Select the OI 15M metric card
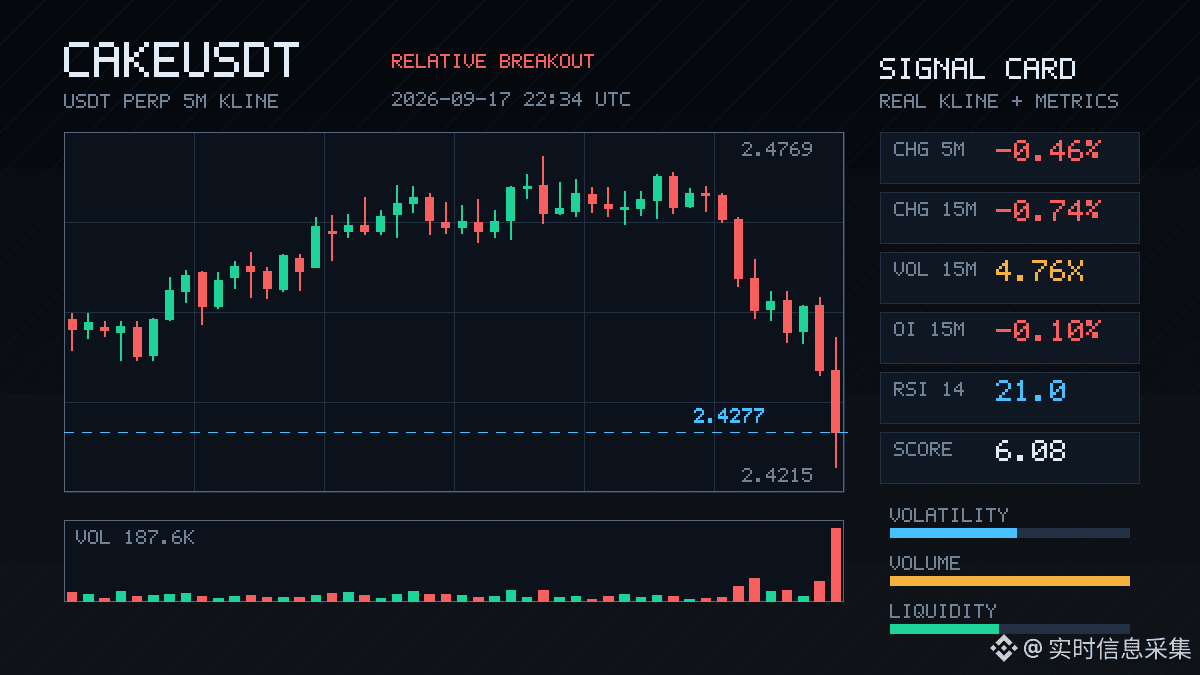This screenshot has height=675, width=1200. 1009,338
